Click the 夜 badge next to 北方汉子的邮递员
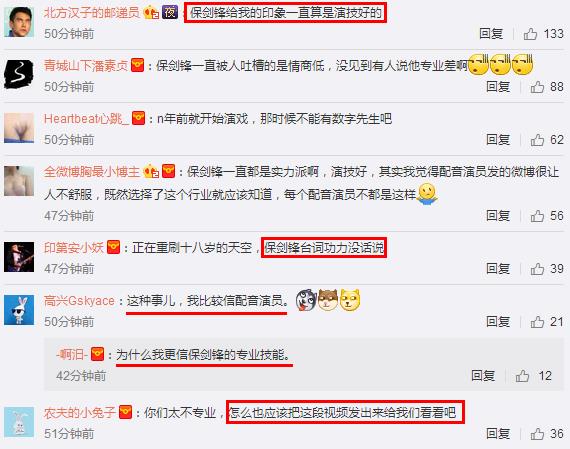The width and height of the screenshot is (570, 449). (170, 13)
